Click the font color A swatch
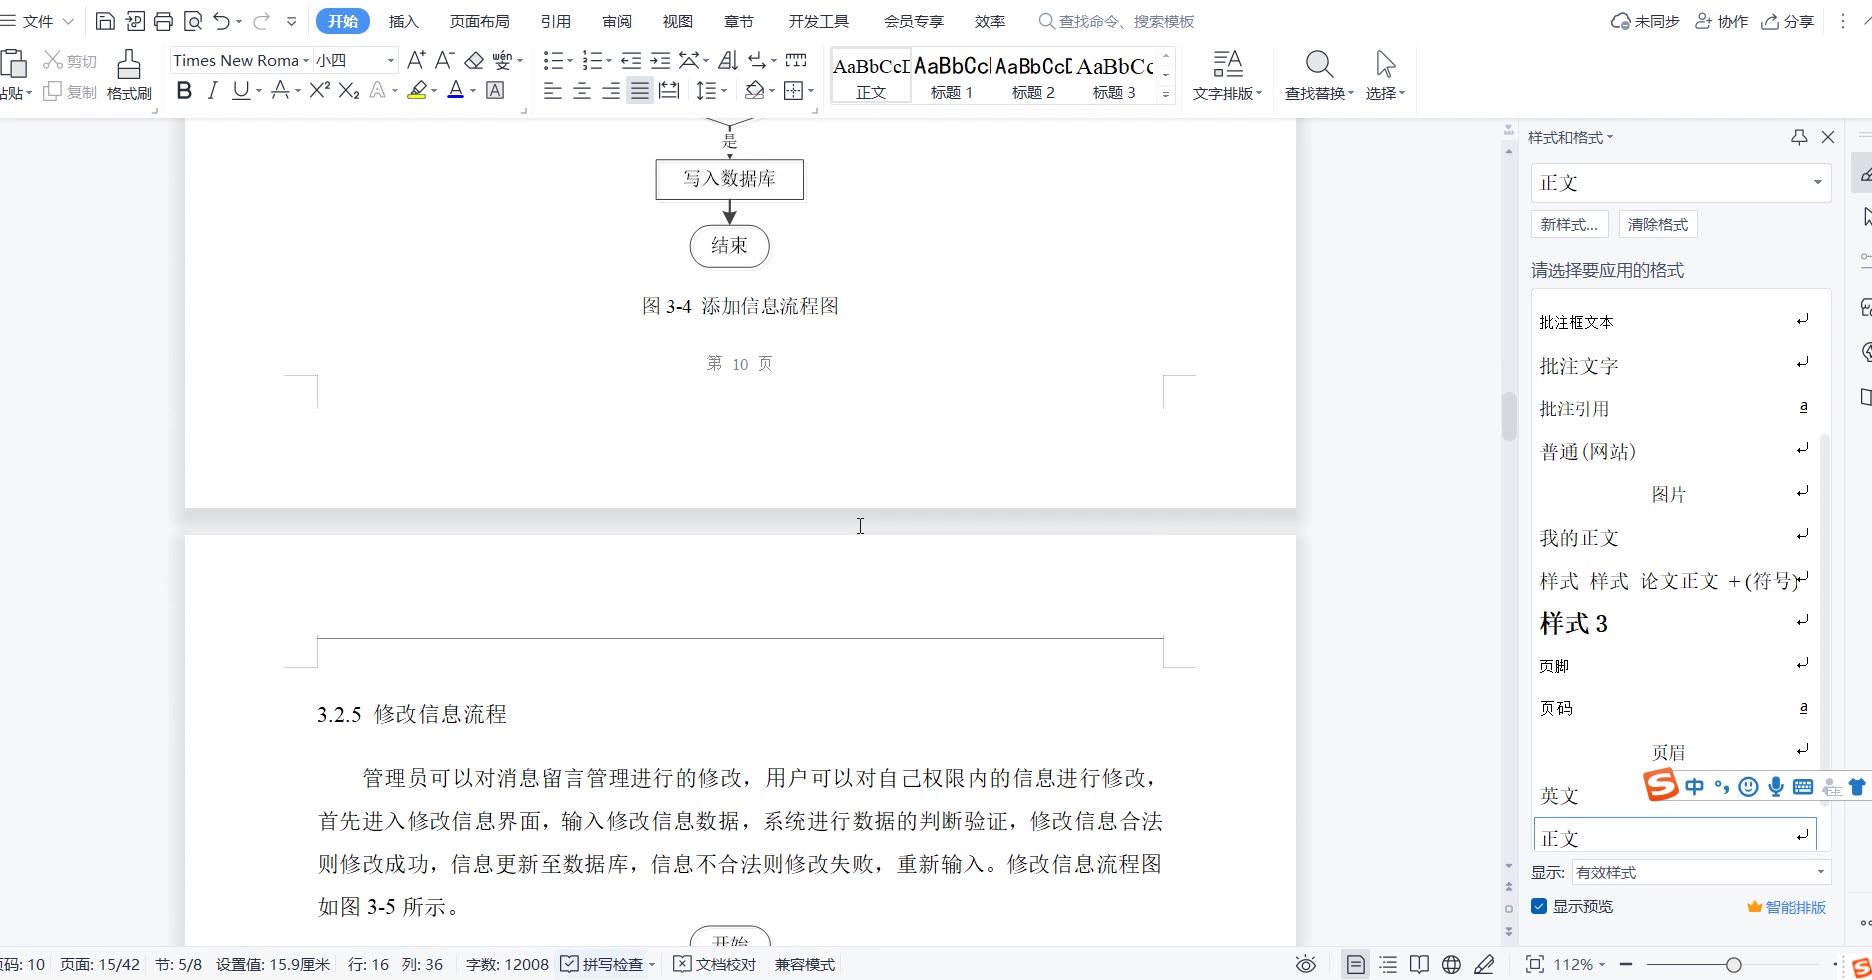This screenshot has height=980, width=1872. pyautogui.click(x=456, y=91)
